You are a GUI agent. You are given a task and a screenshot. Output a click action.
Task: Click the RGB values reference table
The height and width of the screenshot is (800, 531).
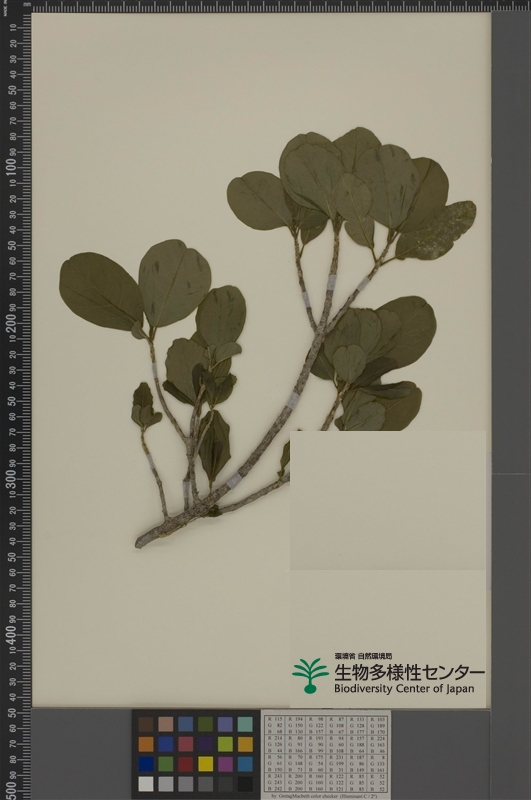326,754
